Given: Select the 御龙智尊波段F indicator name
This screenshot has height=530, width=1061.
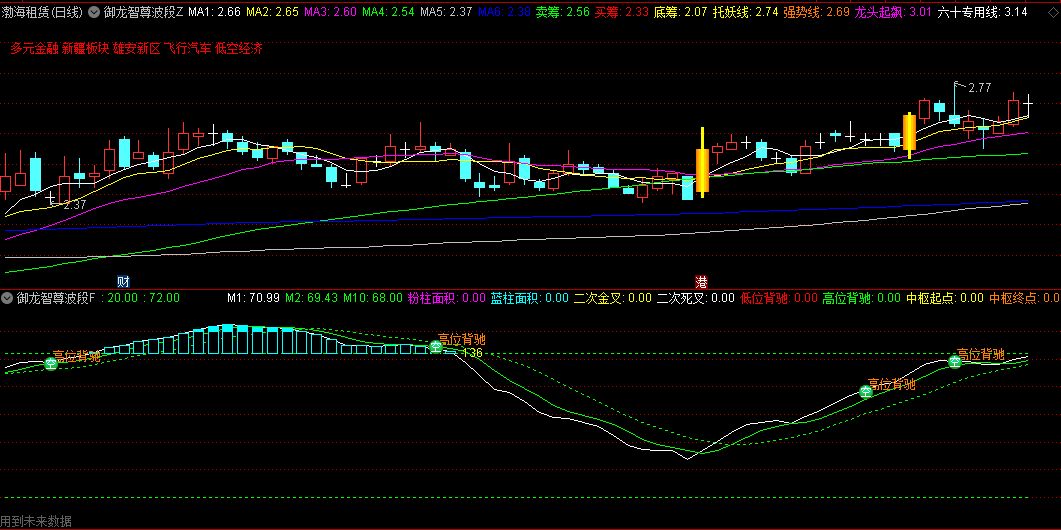Looking at the screenshot, I should point(55,298).
